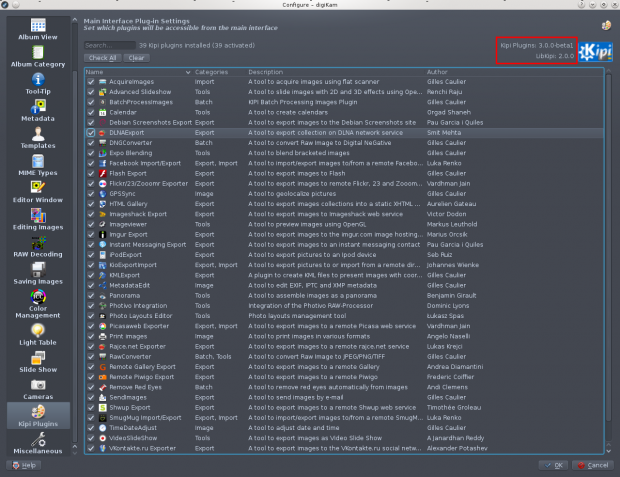Select Kipi Plugins sidebar item
The width and height of the screenshot is (620, 477).
click(x=38, y=416)
